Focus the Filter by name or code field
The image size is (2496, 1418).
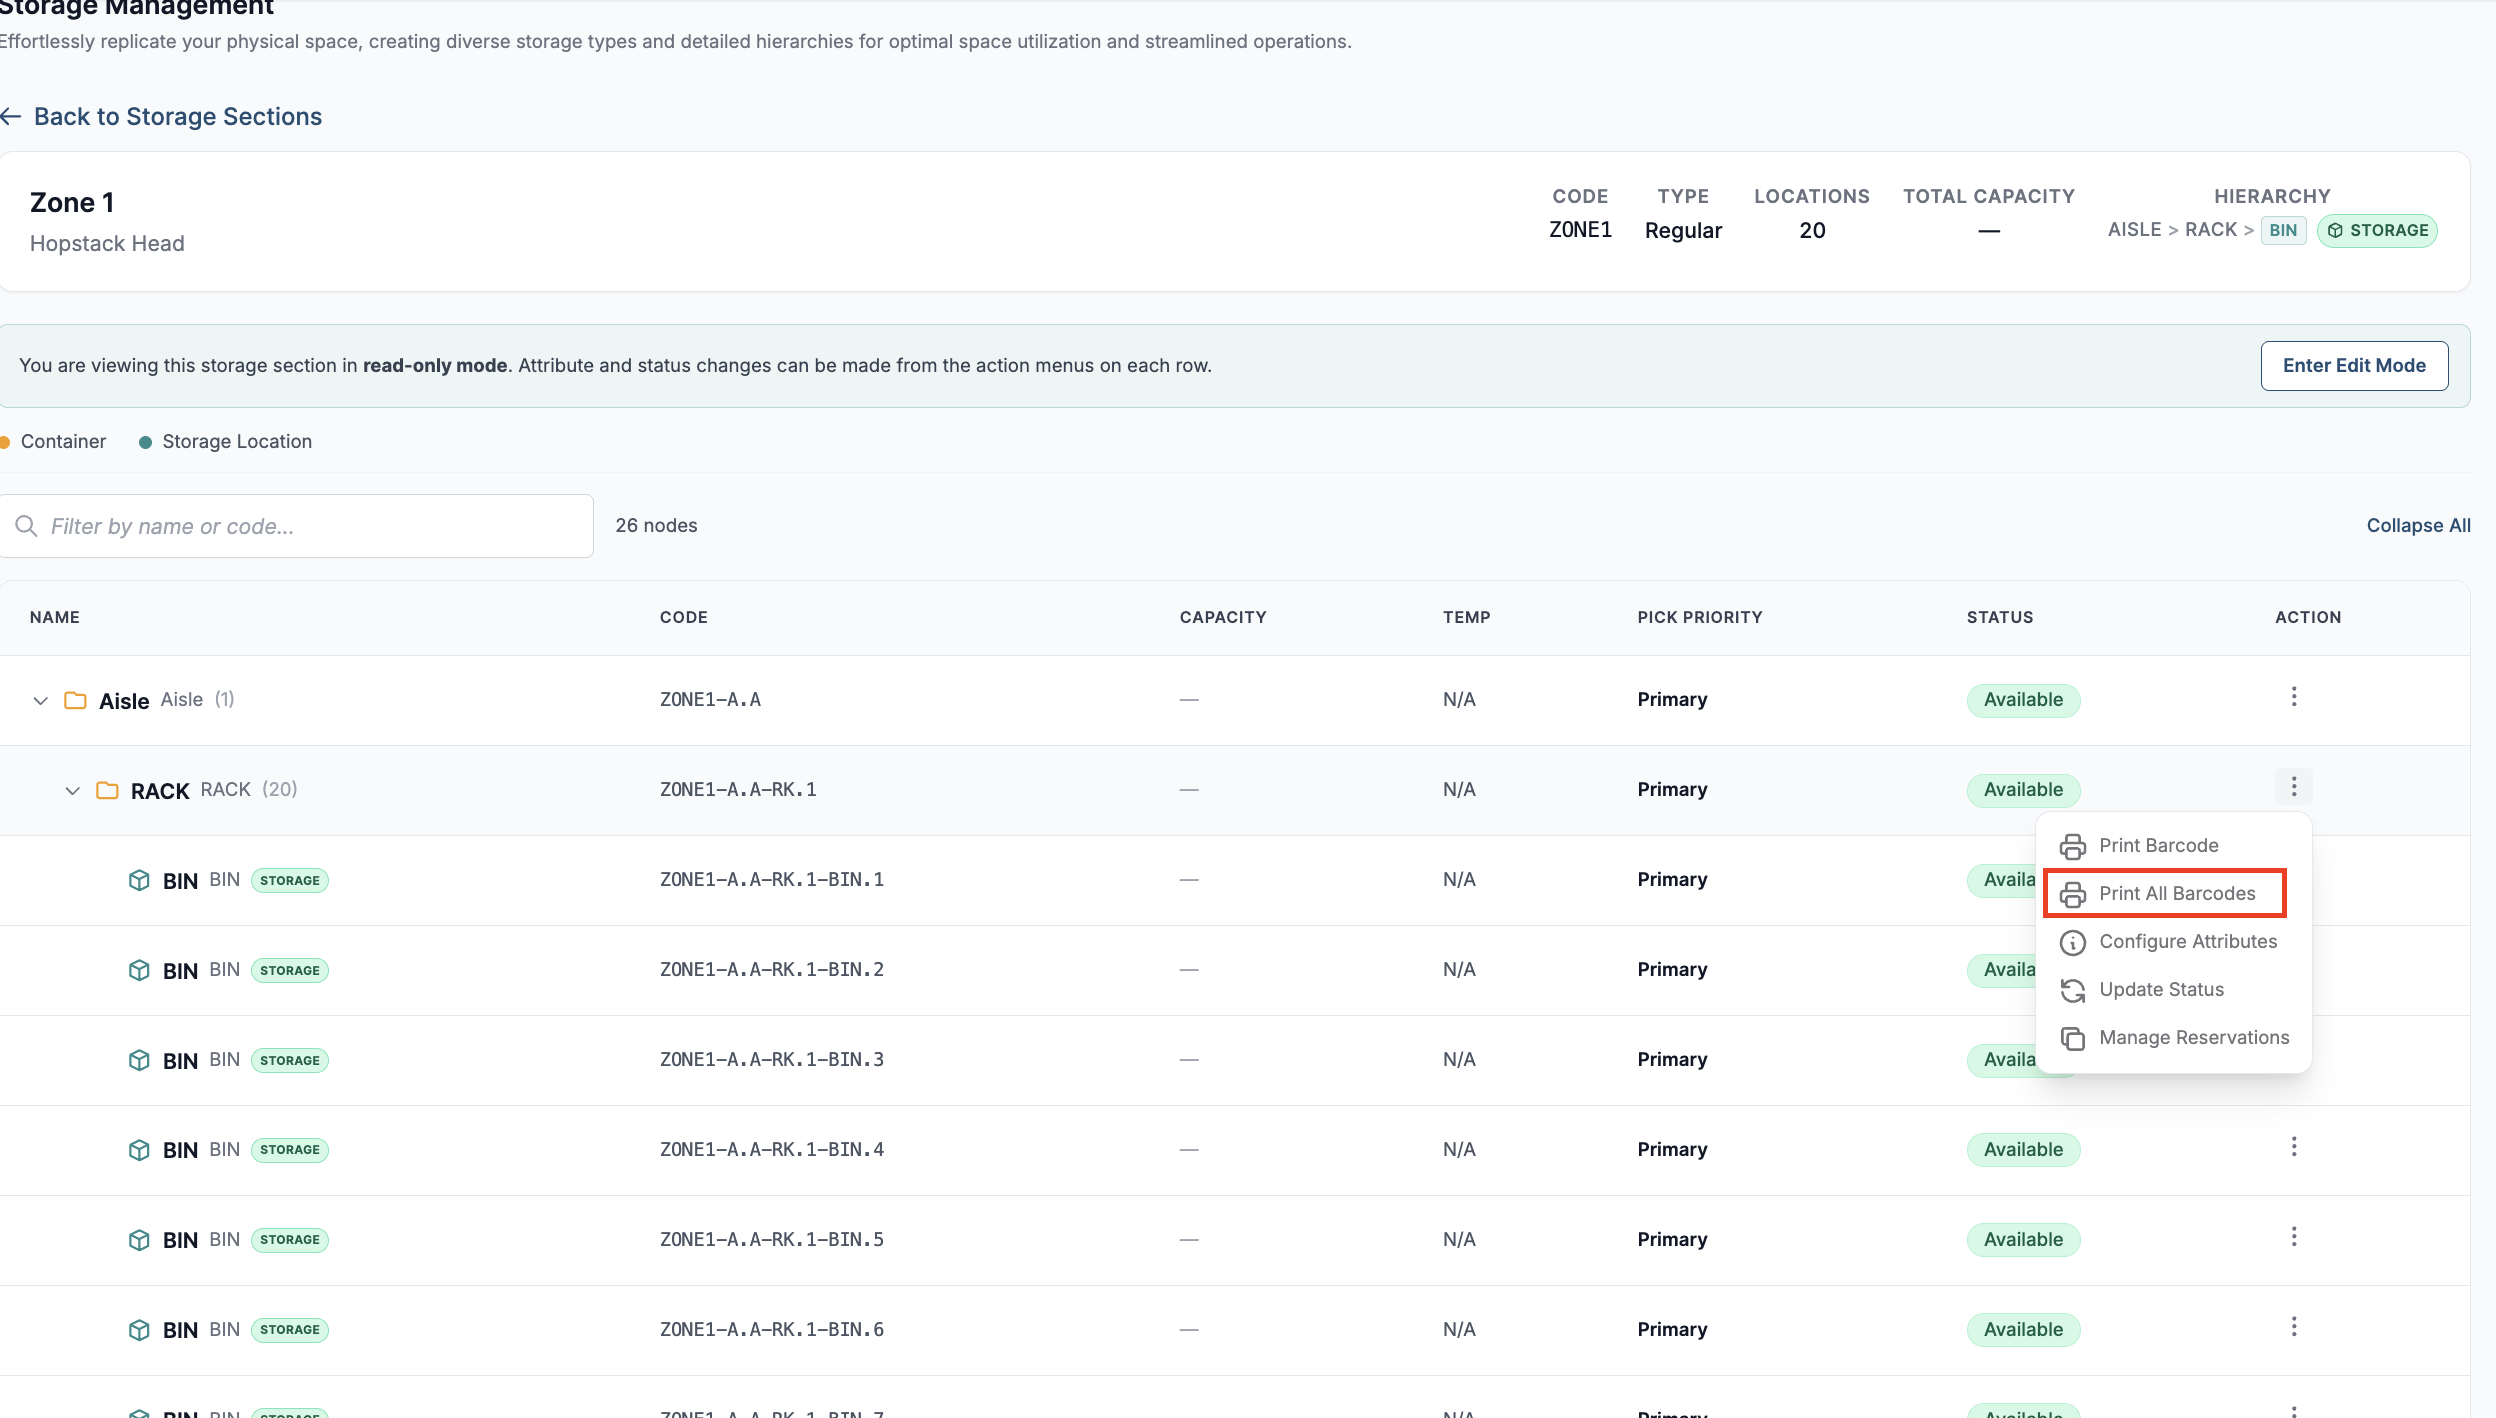(x=297, y=526)
